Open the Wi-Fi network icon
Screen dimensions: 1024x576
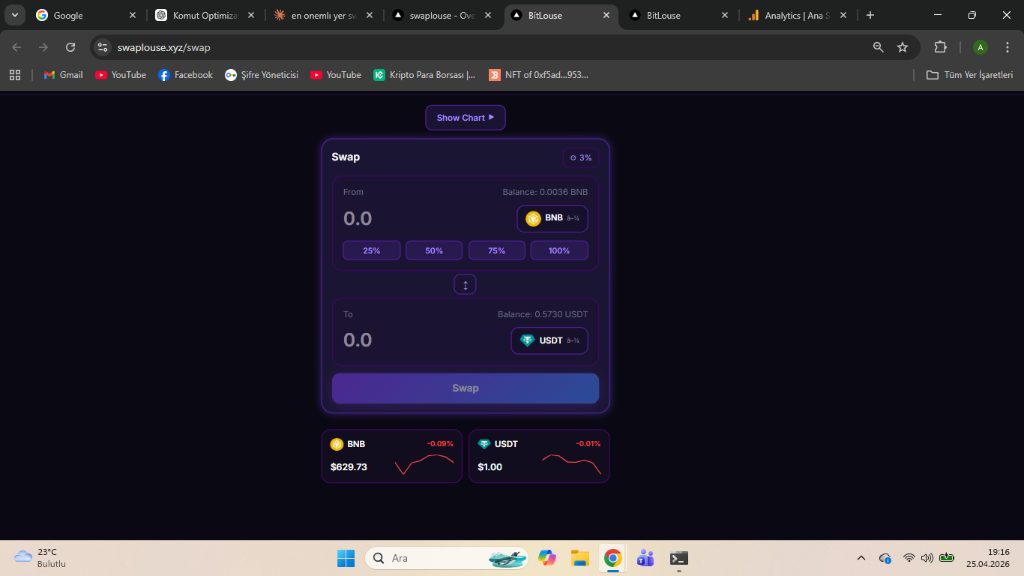click(x=908, y=558)
